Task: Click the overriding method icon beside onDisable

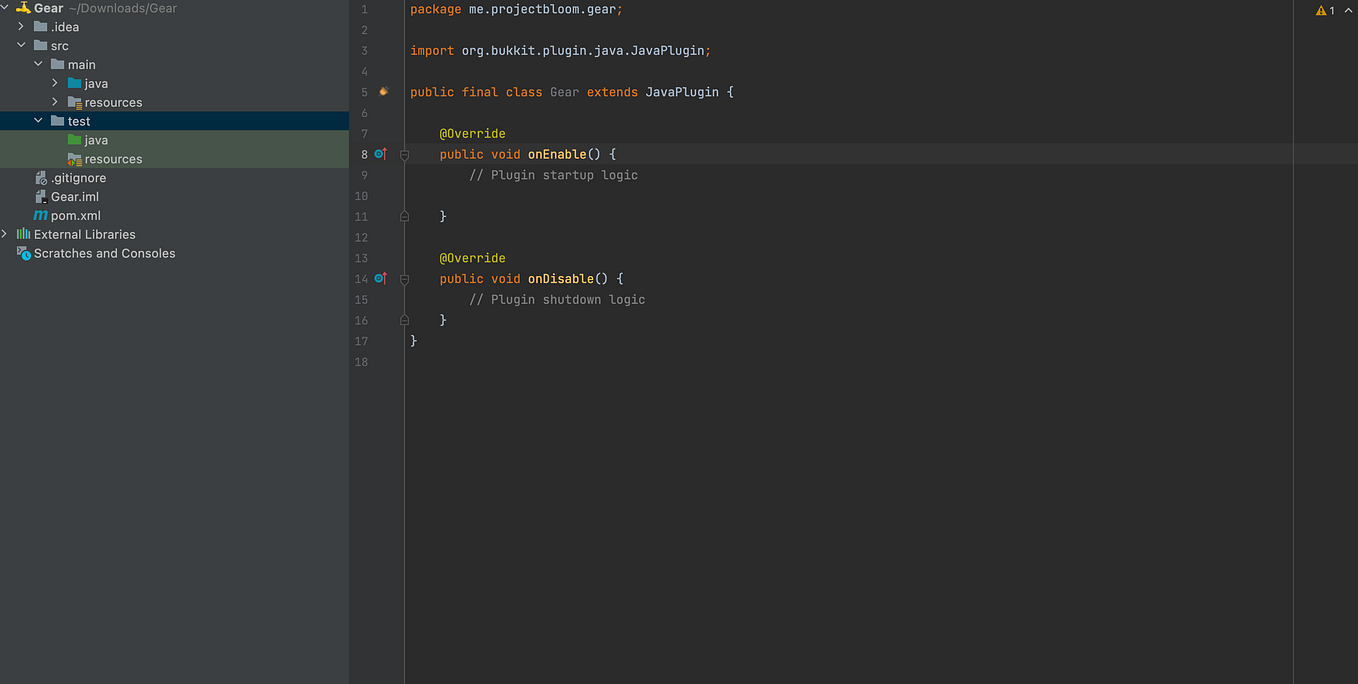Action: pyautogui.click(x=380, y=278)
